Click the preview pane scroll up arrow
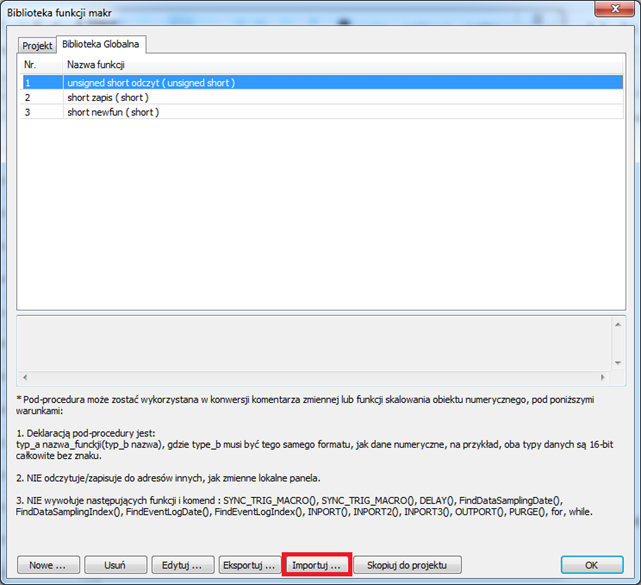The image size is (641, 585). pyautogui.click(x=618, y=325)
